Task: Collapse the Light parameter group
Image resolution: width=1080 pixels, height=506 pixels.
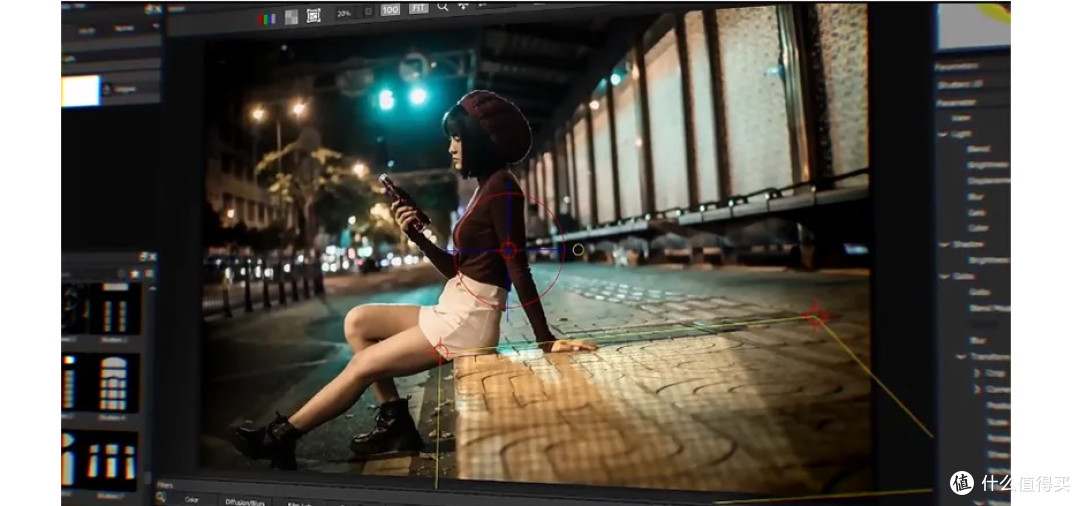Action: [942, 133]
